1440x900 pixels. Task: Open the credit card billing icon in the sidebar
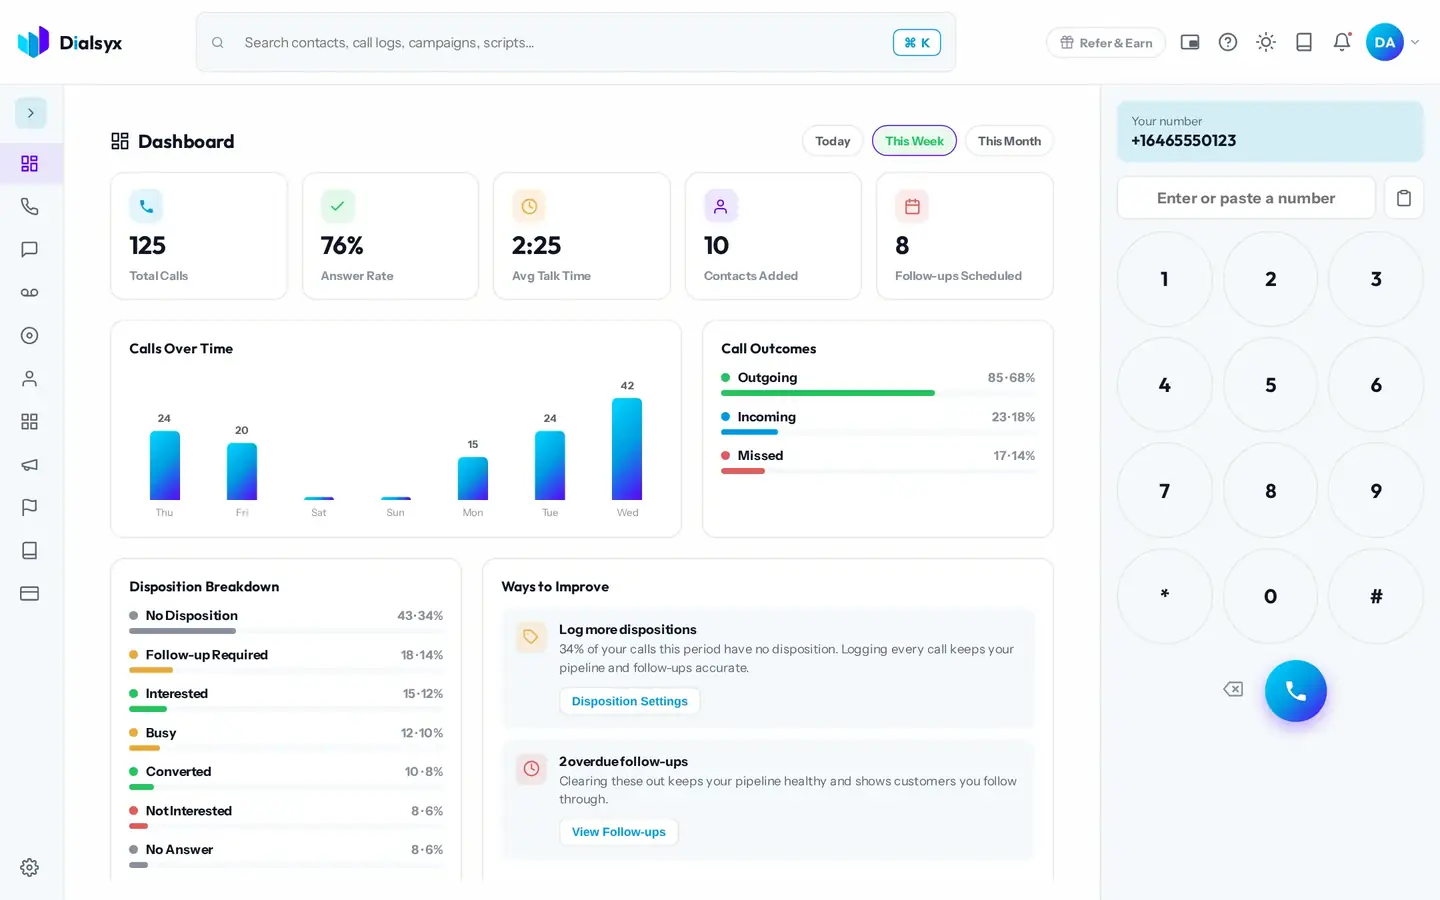point(30,593)
